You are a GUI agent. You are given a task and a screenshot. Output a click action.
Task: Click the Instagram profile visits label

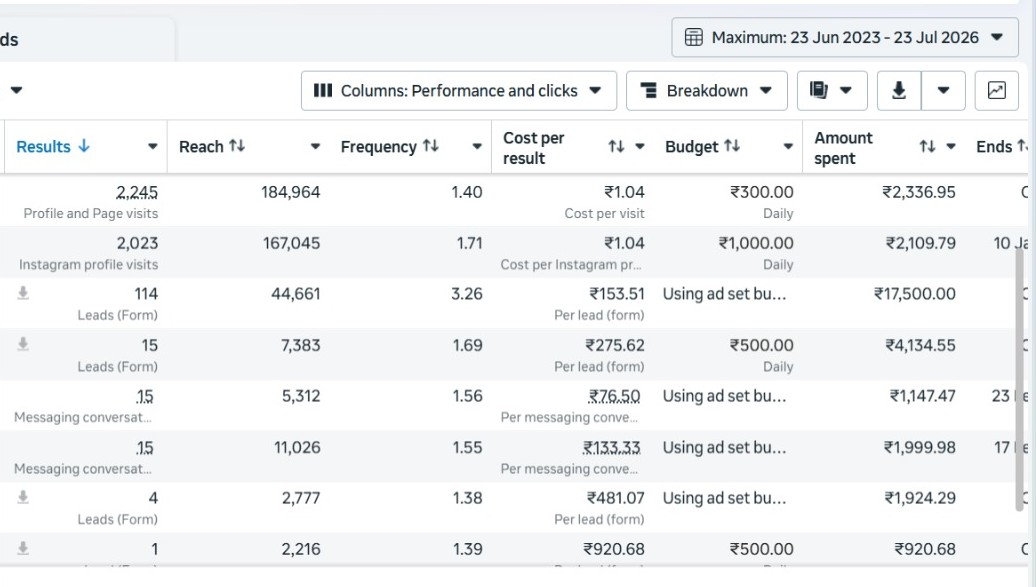tap(89, 264)
